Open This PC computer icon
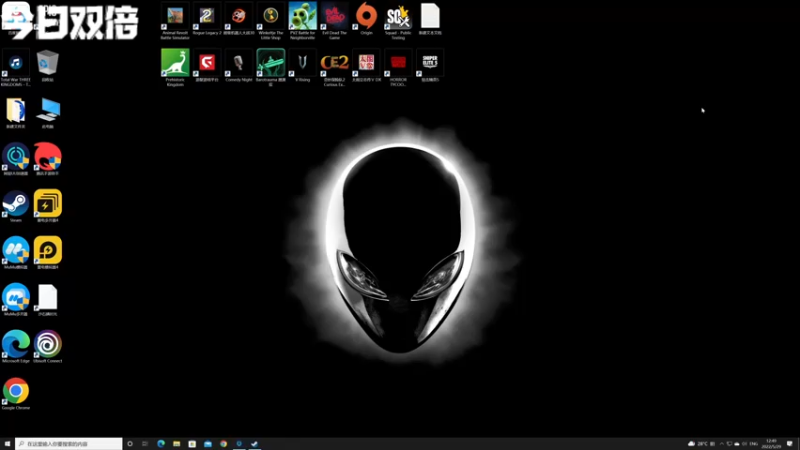Screen dimensions: 800x450 (47, 113)
